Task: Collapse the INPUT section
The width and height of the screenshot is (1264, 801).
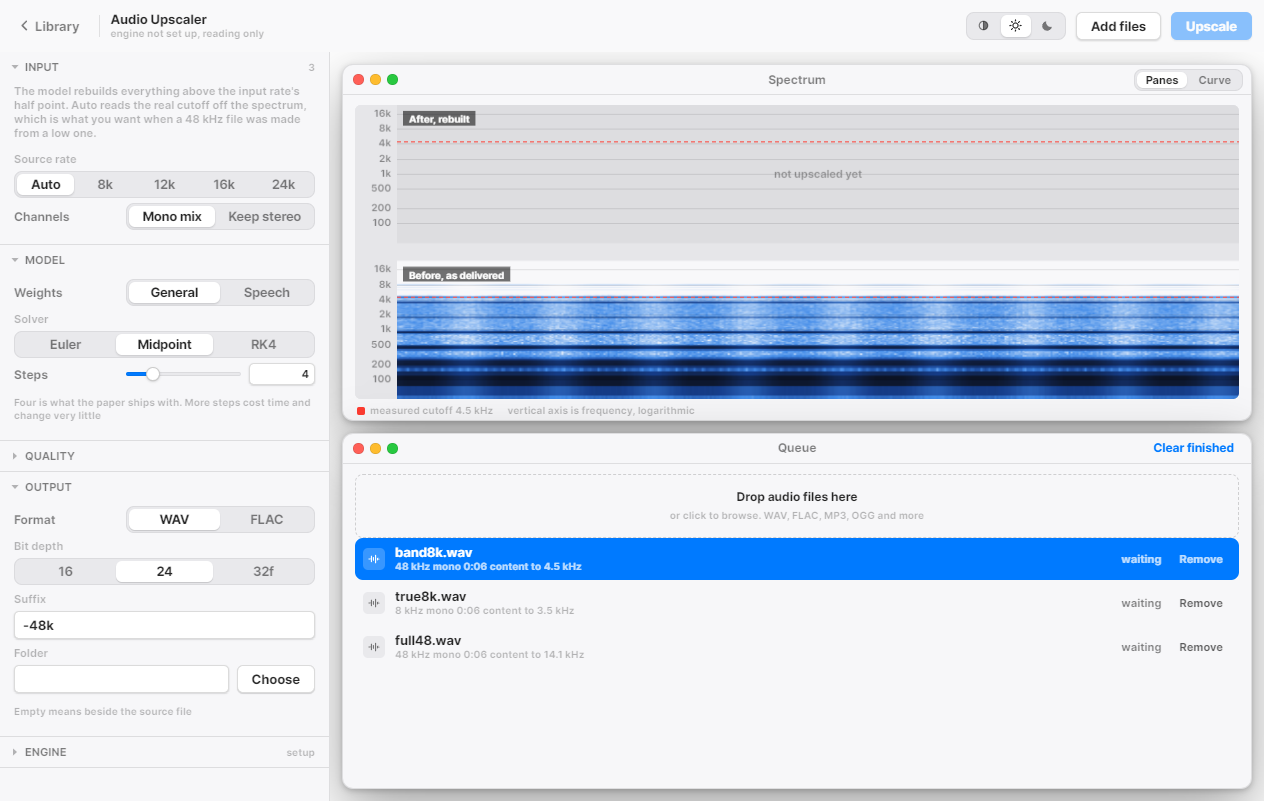Action: pos(164,67)
